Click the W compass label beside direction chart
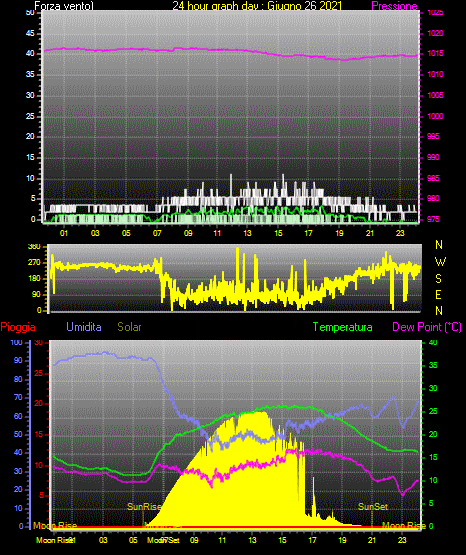This screenshot has width=466, height=555. pos(440,262)
